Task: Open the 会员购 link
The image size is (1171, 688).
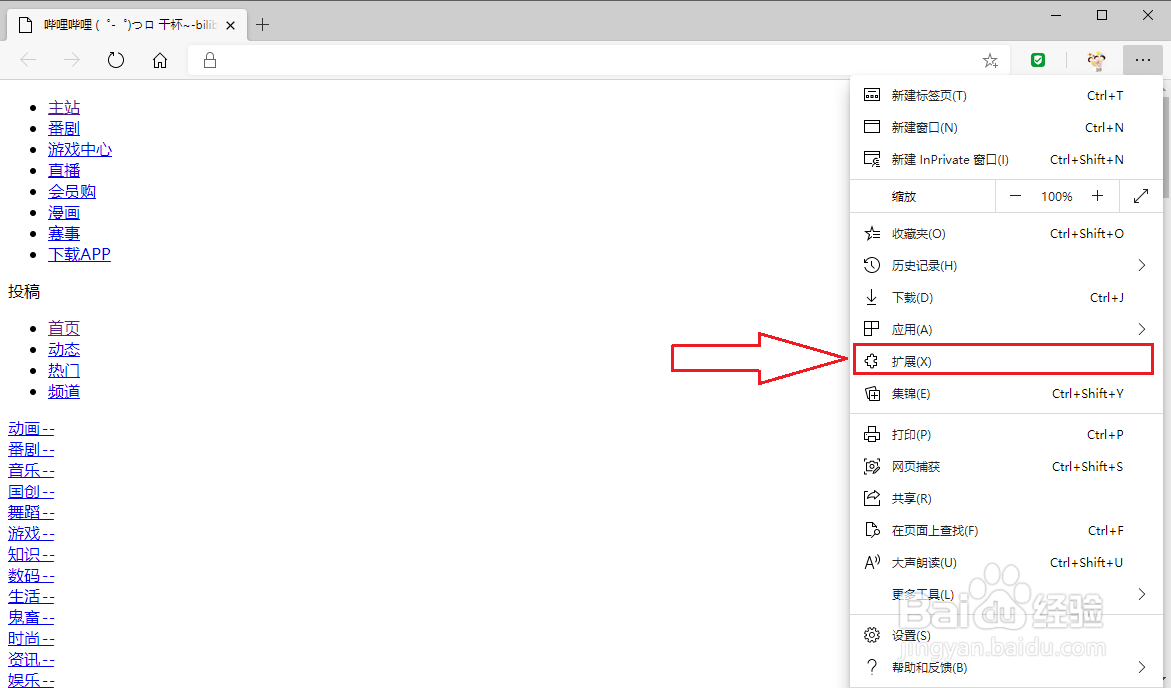Action: 72,191
